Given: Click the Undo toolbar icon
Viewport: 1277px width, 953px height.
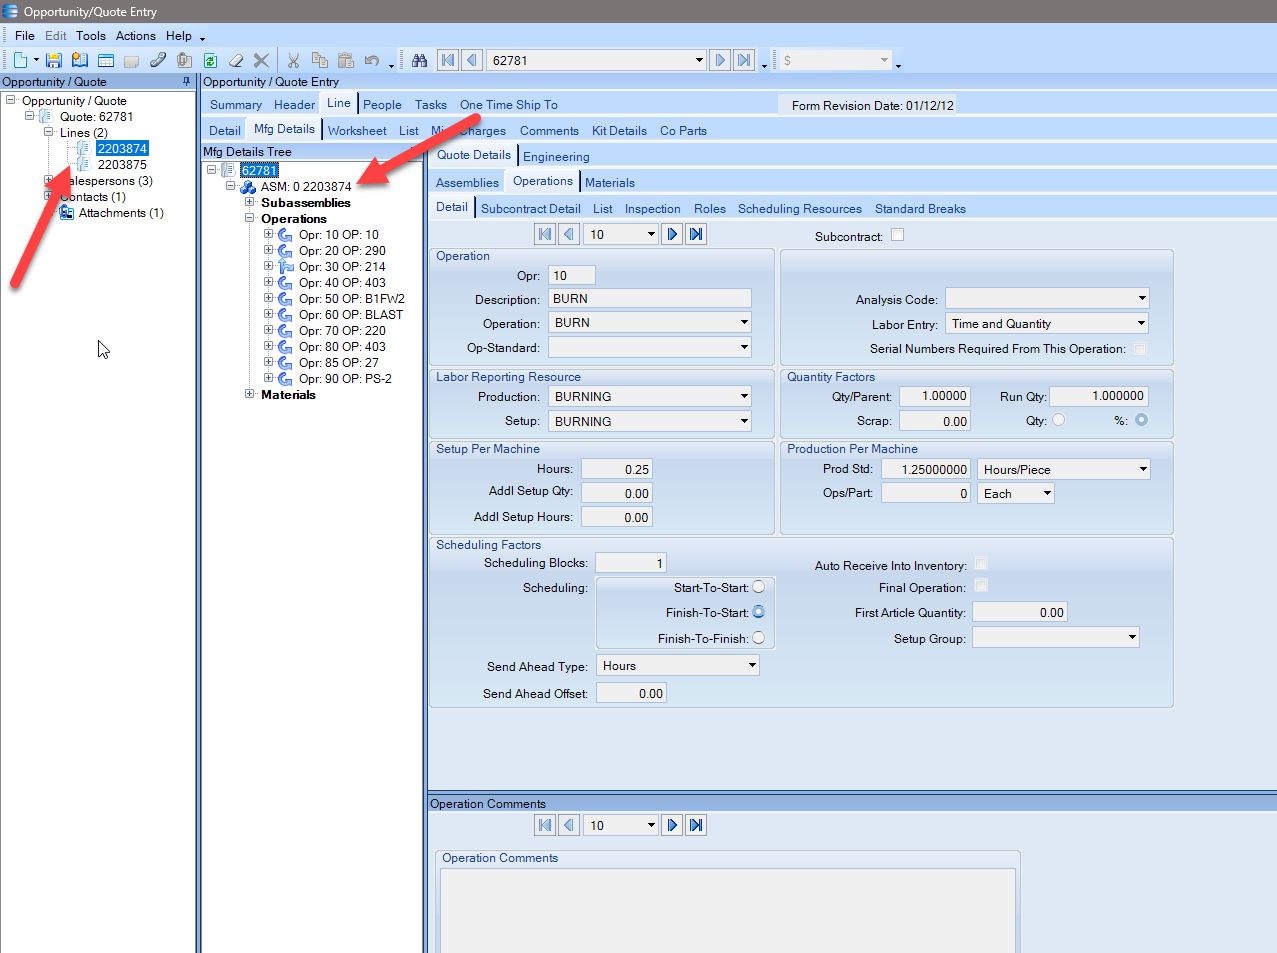Looking at the screenshot, I should (372, 61).
